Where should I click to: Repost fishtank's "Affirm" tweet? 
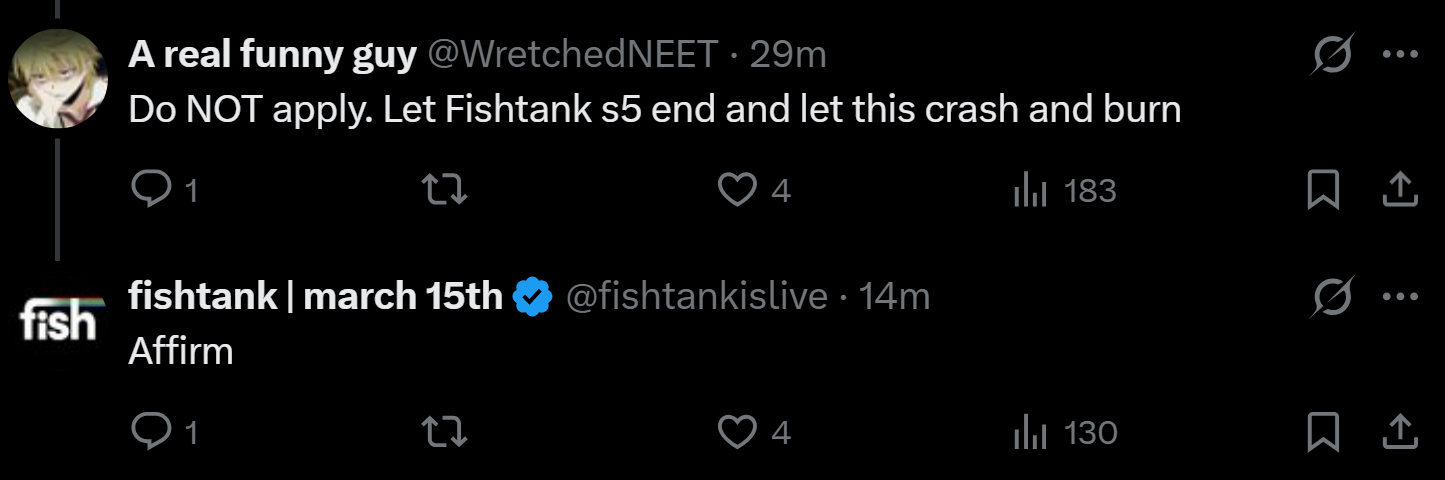click(x=445, y=432)
